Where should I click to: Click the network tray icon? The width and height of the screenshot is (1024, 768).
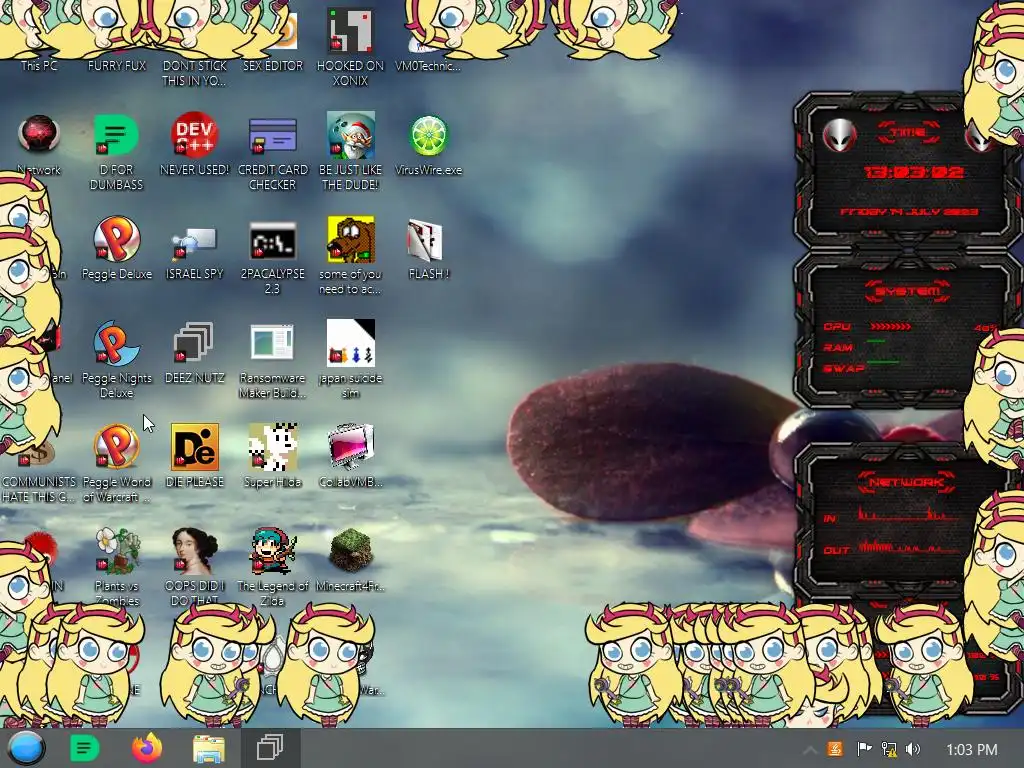pos(889,749)
